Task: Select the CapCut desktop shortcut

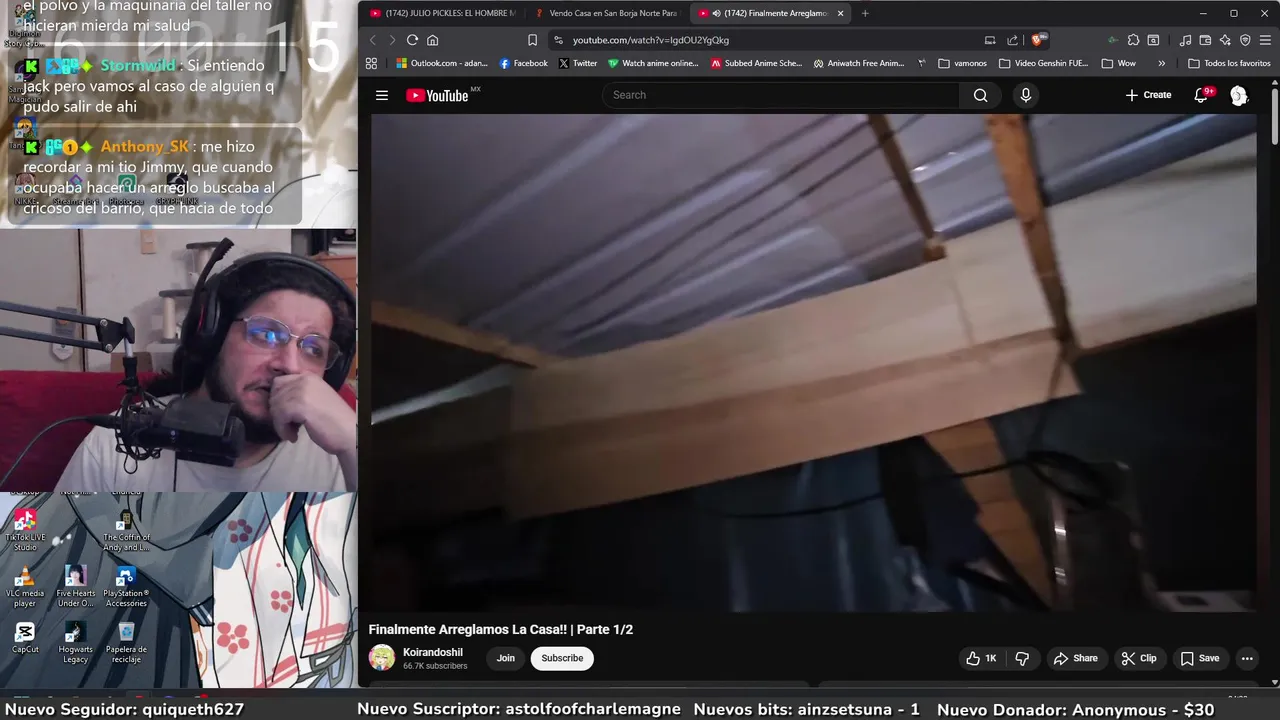Action: click(25, 638)
